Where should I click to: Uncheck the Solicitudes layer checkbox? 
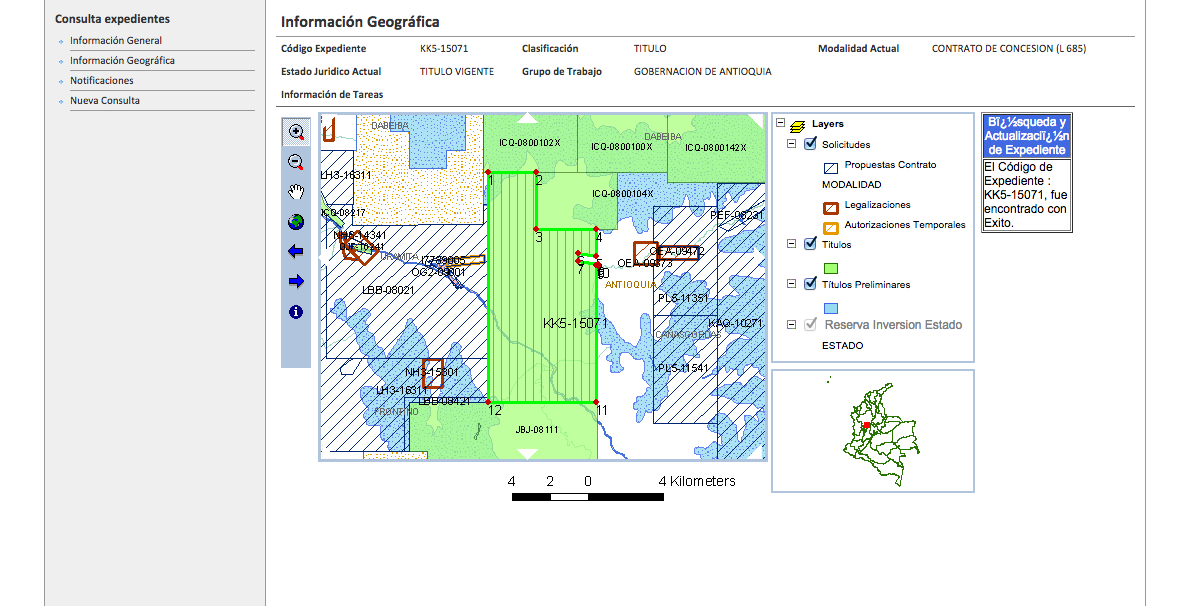click(810, 144)
